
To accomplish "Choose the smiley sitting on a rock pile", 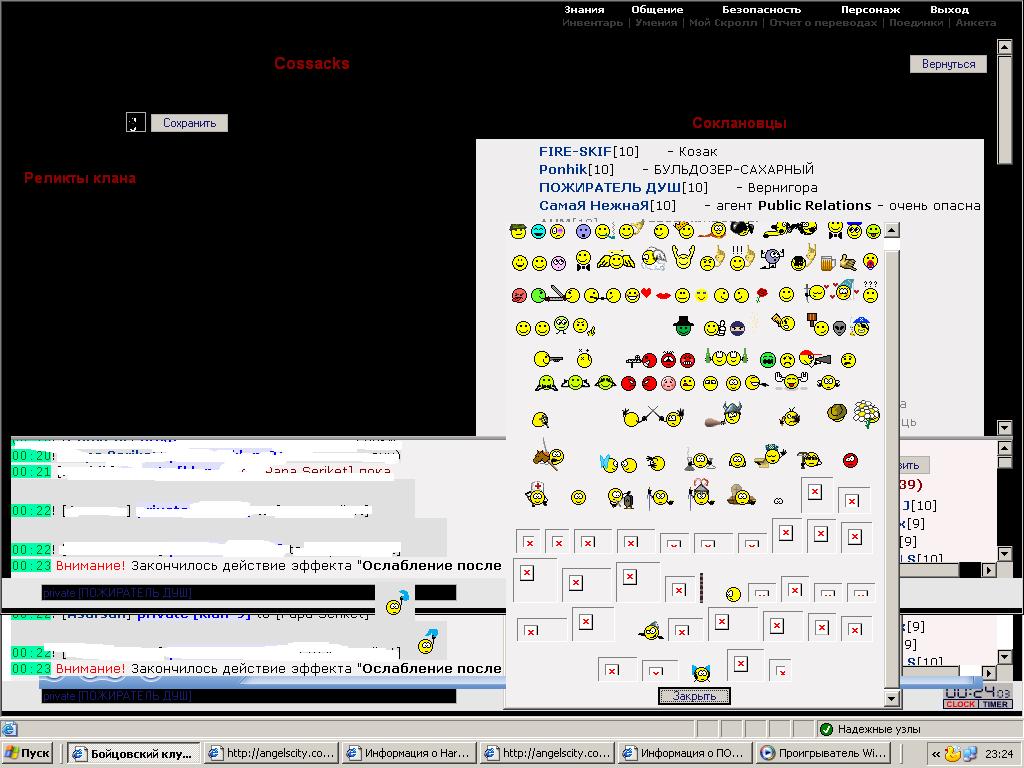I will click(x=741, y=495).
